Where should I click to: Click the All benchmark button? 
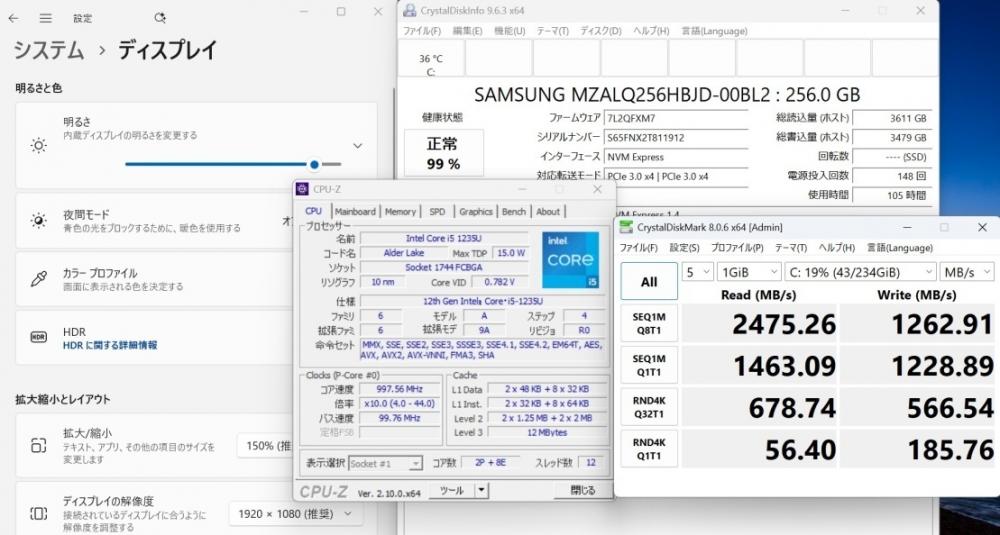(649, 281)
